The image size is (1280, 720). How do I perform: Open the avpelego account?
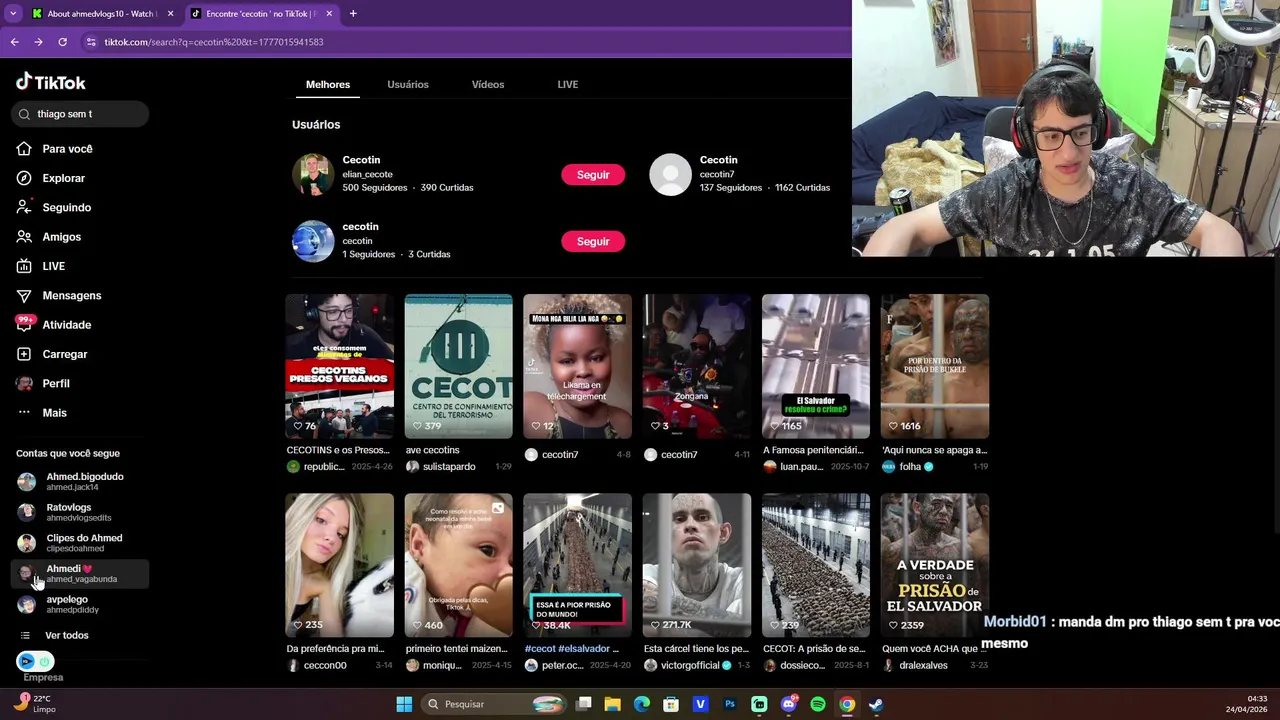(80, 604)
